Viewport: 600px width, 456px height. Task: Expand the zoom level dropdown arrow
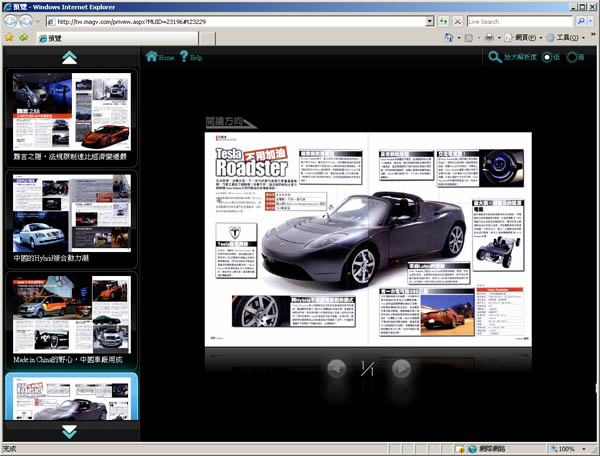click(x=584, y=449)
